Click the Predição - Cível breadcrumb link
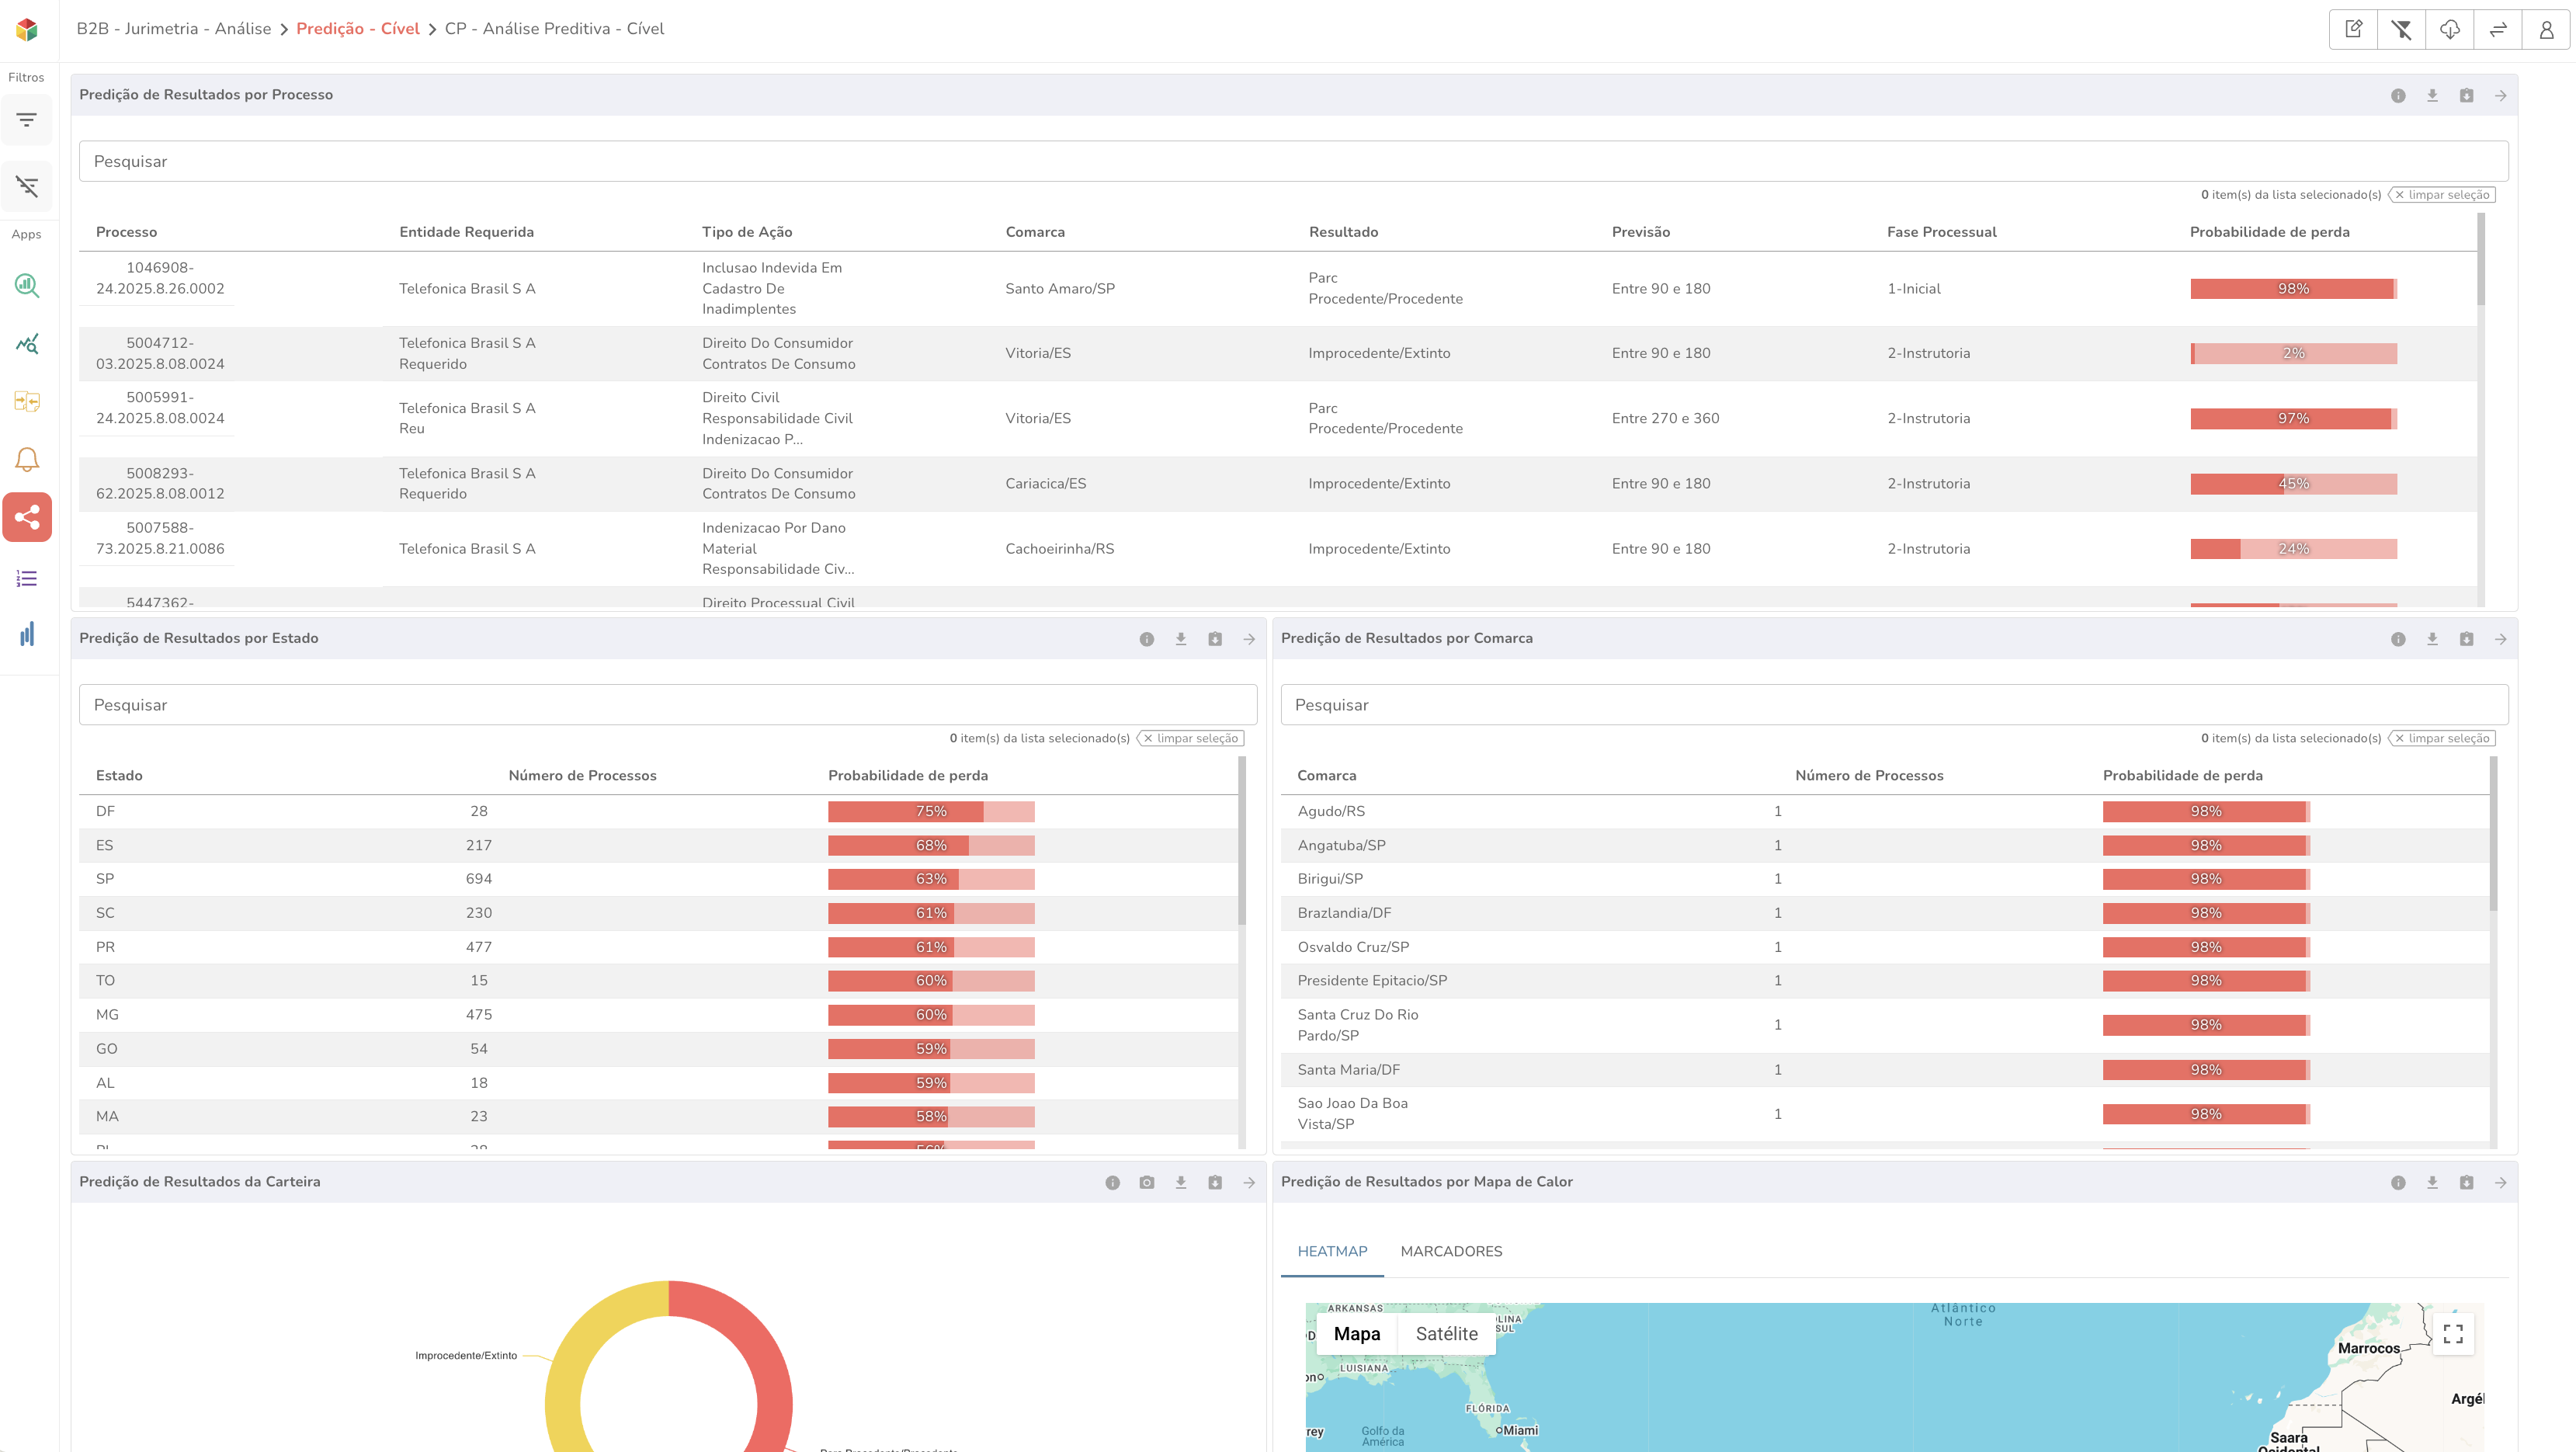2576x1452 pixels. [x=357, y=29]
